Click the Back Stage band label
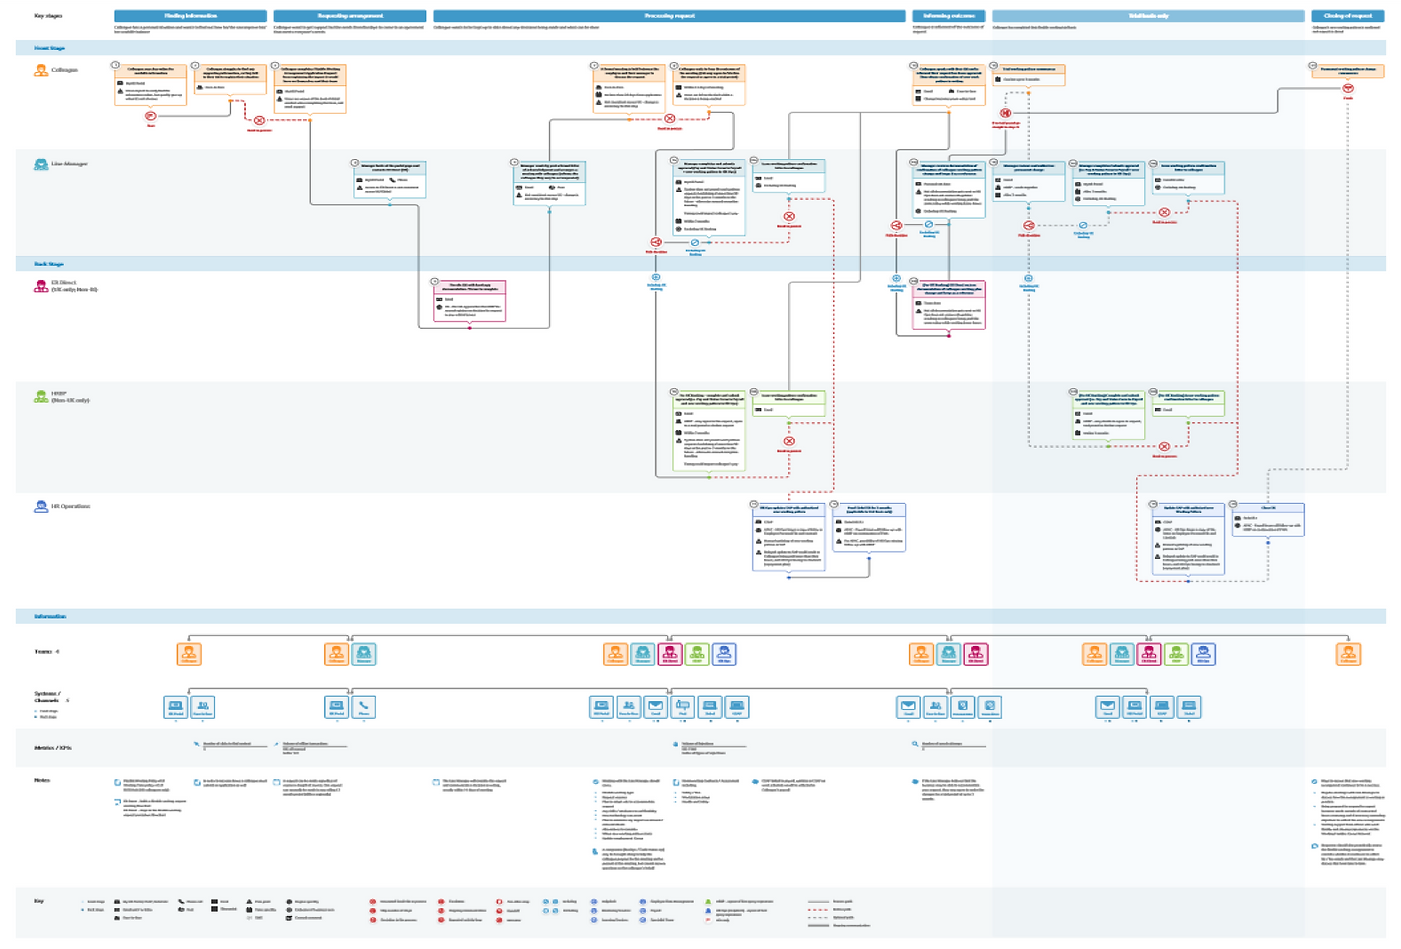The height and width of the screenshot is (949, 1401). click(49, 264)
